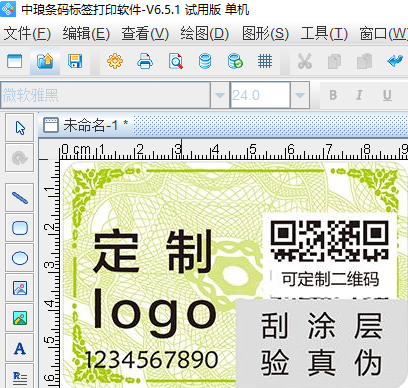Image resolution: width=408 pixels, height=388 pixels.
Task: Switch to the 未命名-1 document tab
Action: point(86,125)
